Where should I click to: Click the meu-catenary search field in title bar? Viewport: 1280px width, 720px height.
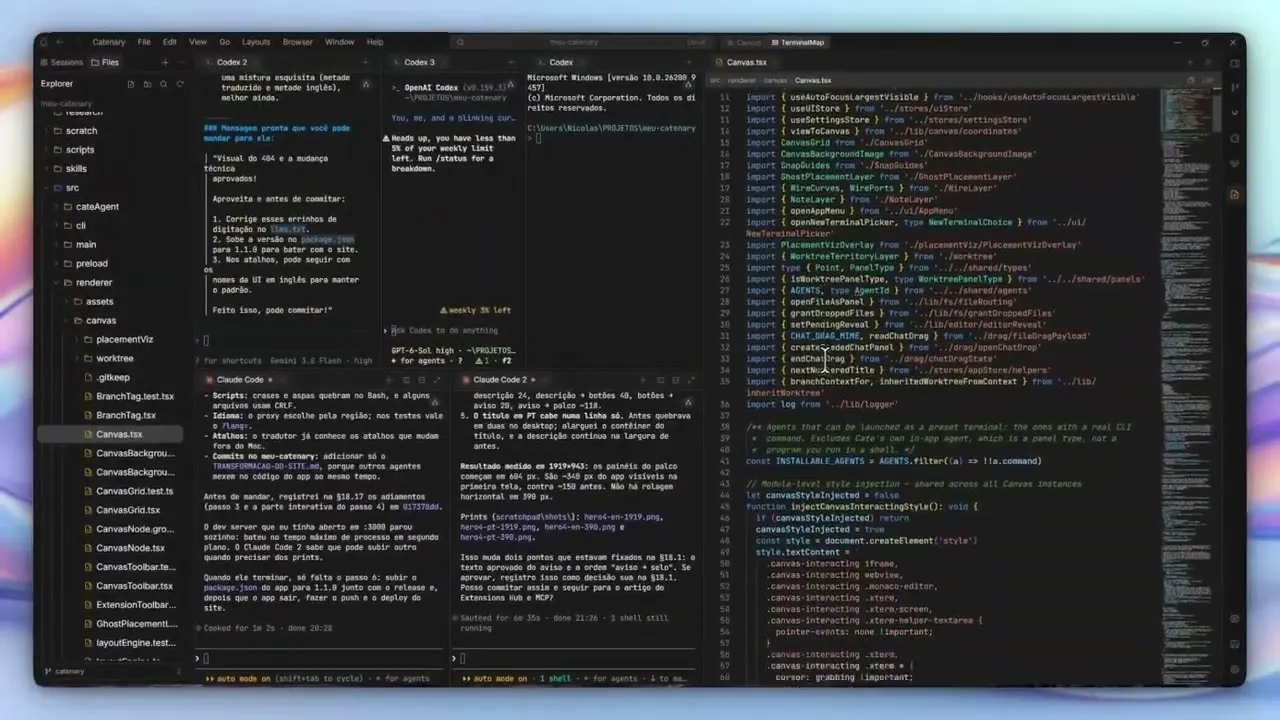pyautogui.click(x=580, y=42)
